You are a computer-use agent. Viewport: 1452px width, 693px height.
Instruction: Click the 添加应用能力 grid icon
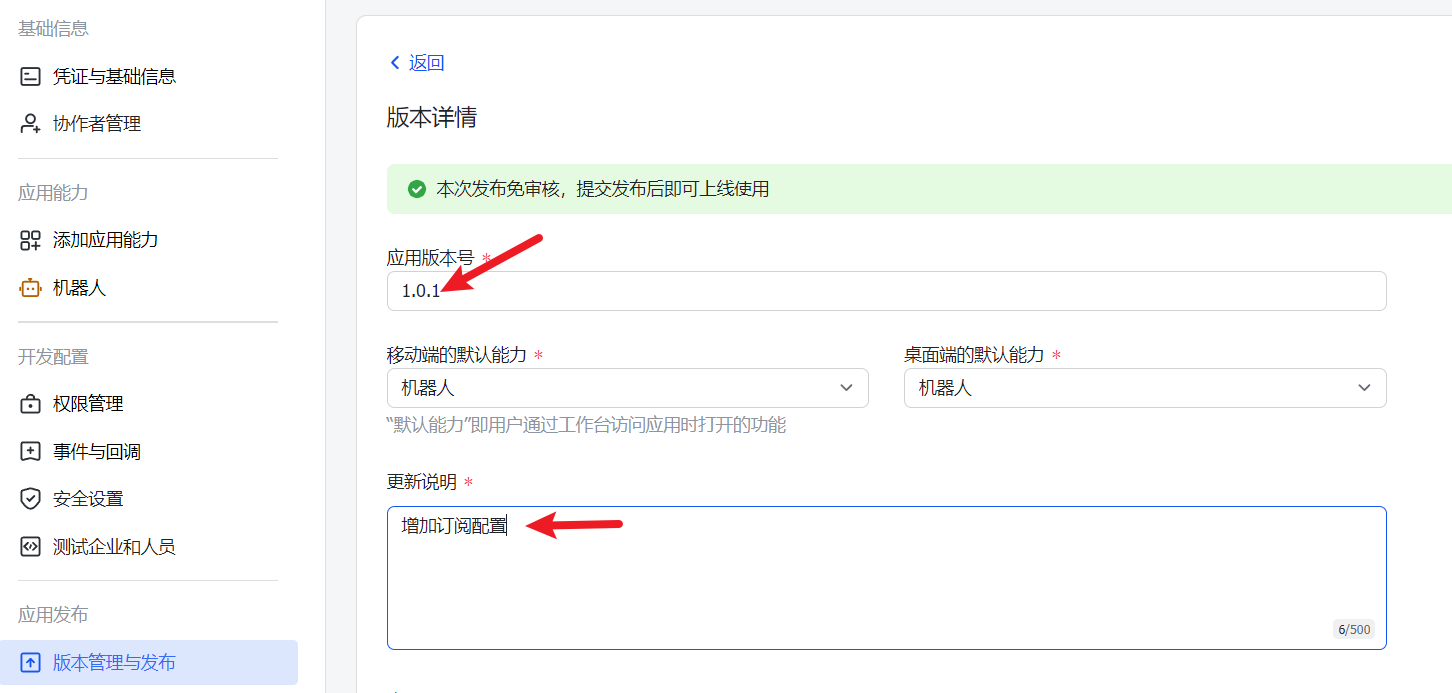pos(30,240)
